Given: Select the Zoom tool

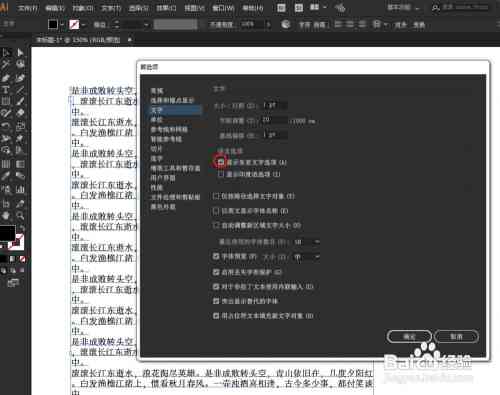Looking at the screenshot, I should coord(20,216).
